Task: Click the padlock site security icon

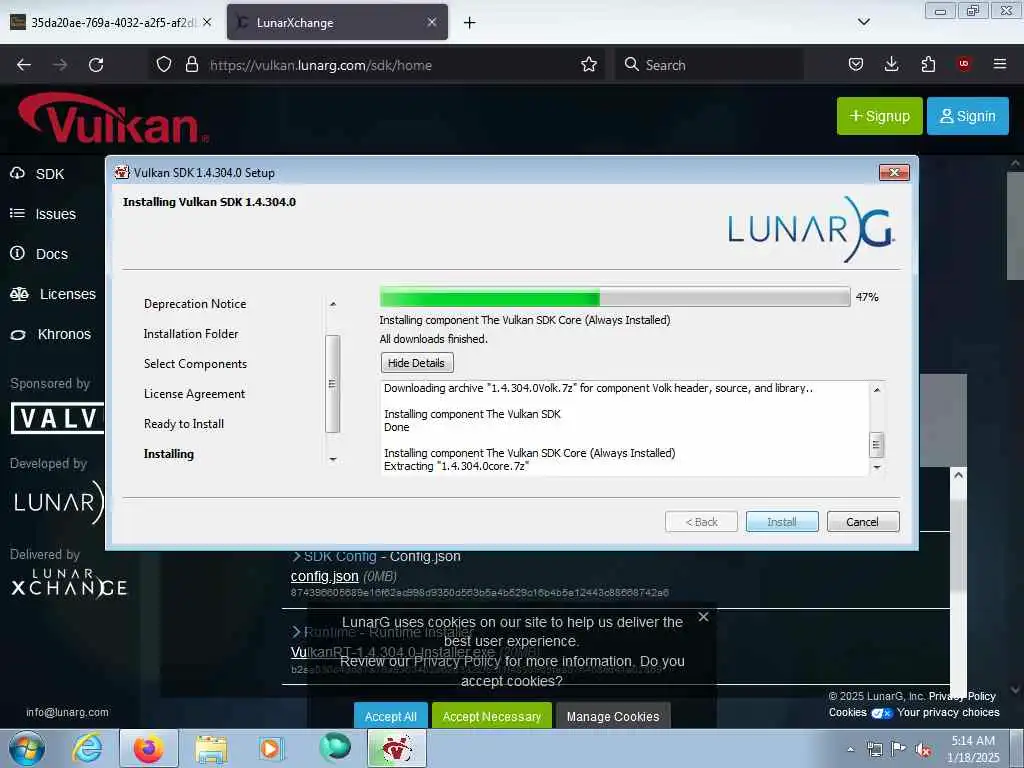Action: coord(191,65)
